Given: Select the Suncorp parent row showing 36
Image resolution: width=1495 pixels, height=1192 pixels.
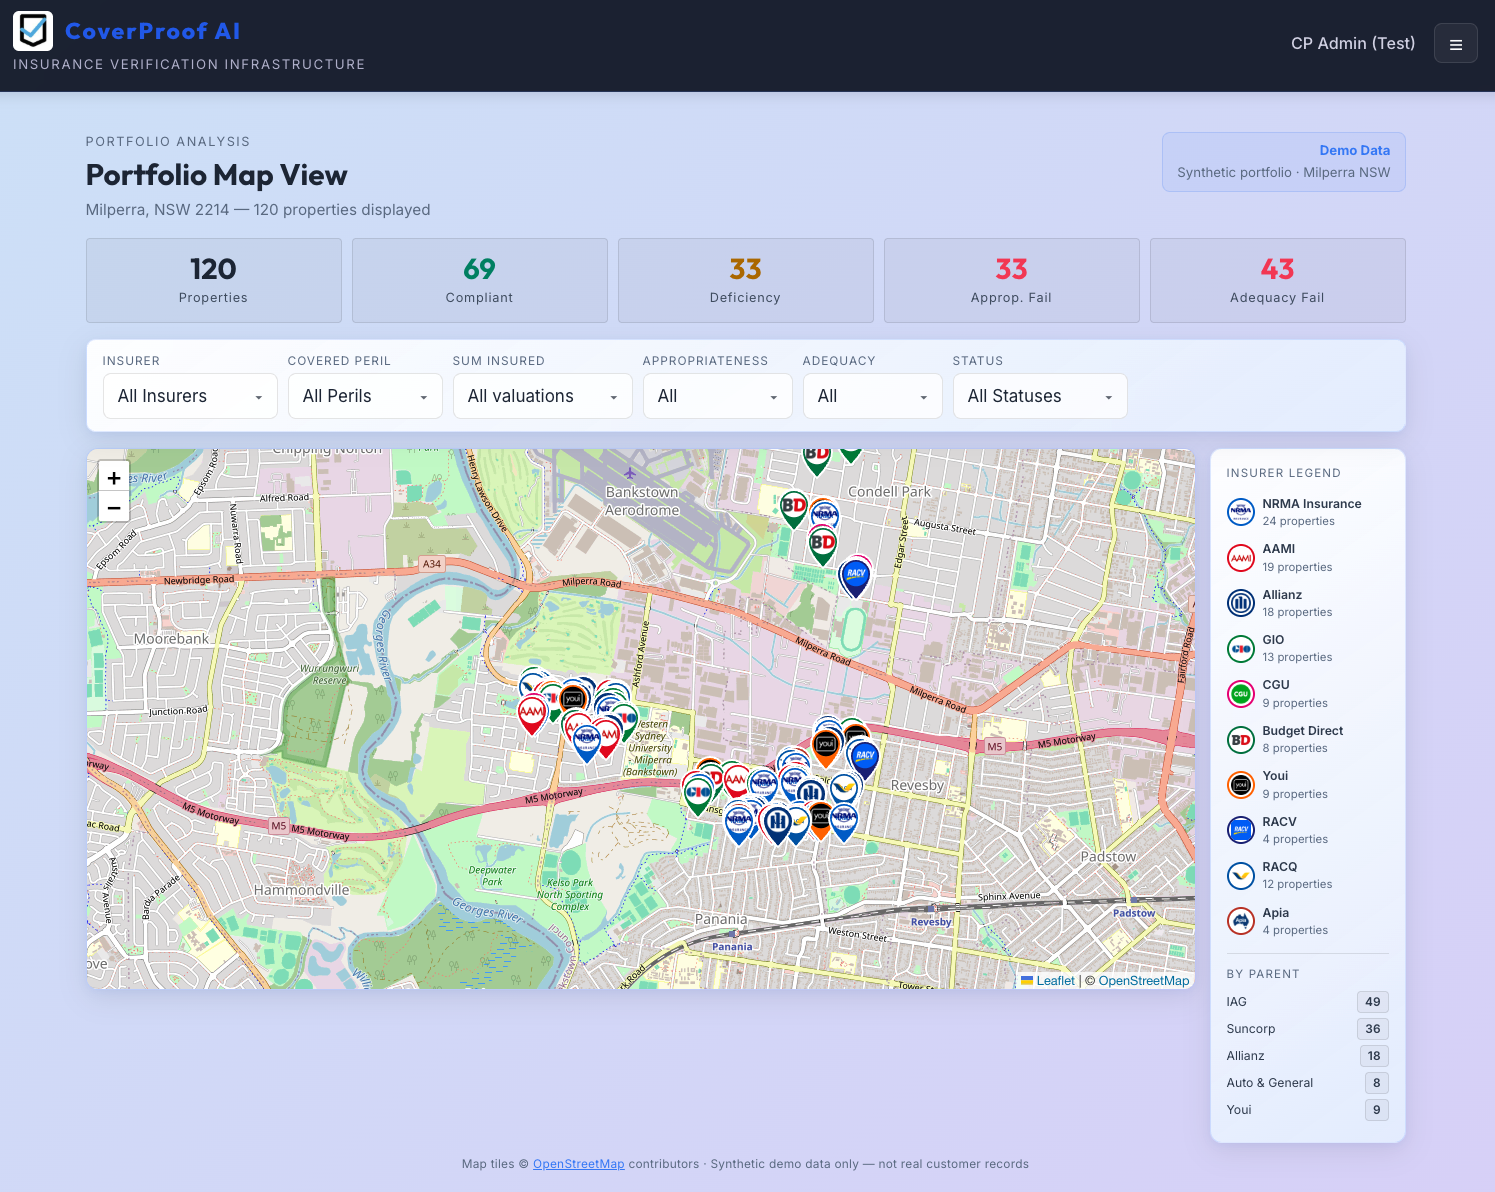Looking at the screenshot, I should click(1308, 1029).
